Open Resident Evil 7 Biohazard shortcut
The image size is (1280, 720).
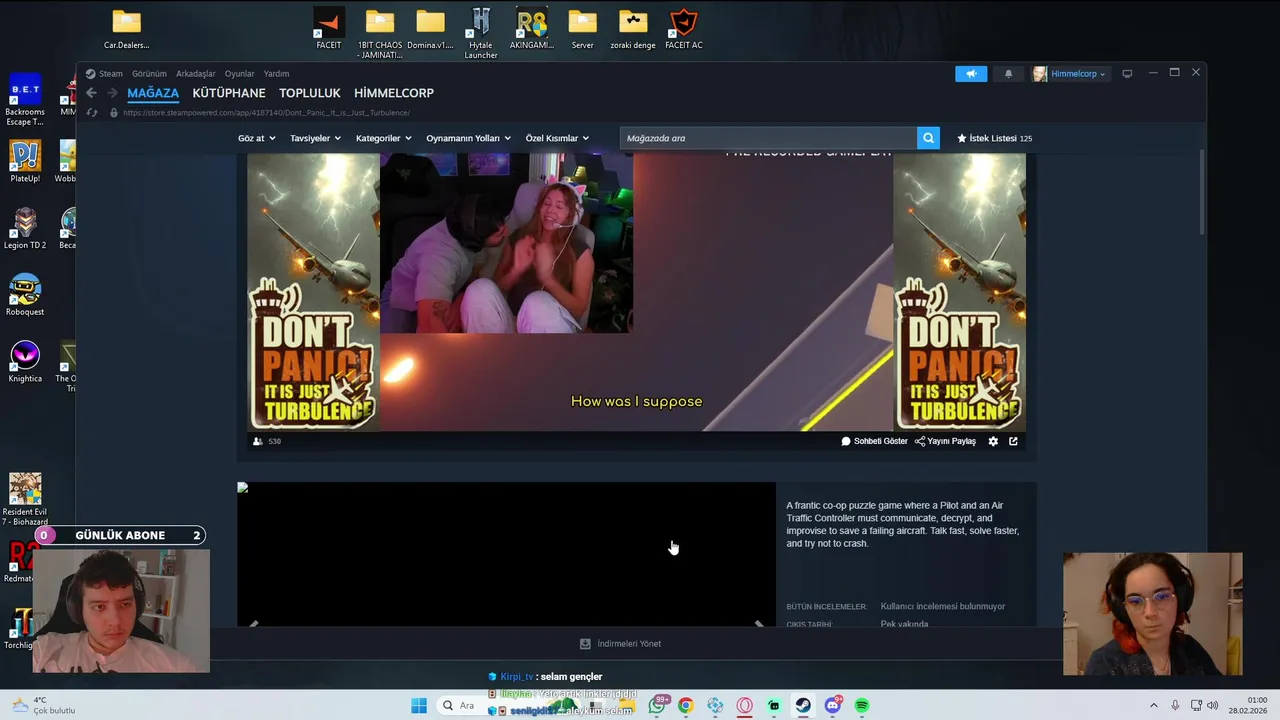click(x=25, y=499)
